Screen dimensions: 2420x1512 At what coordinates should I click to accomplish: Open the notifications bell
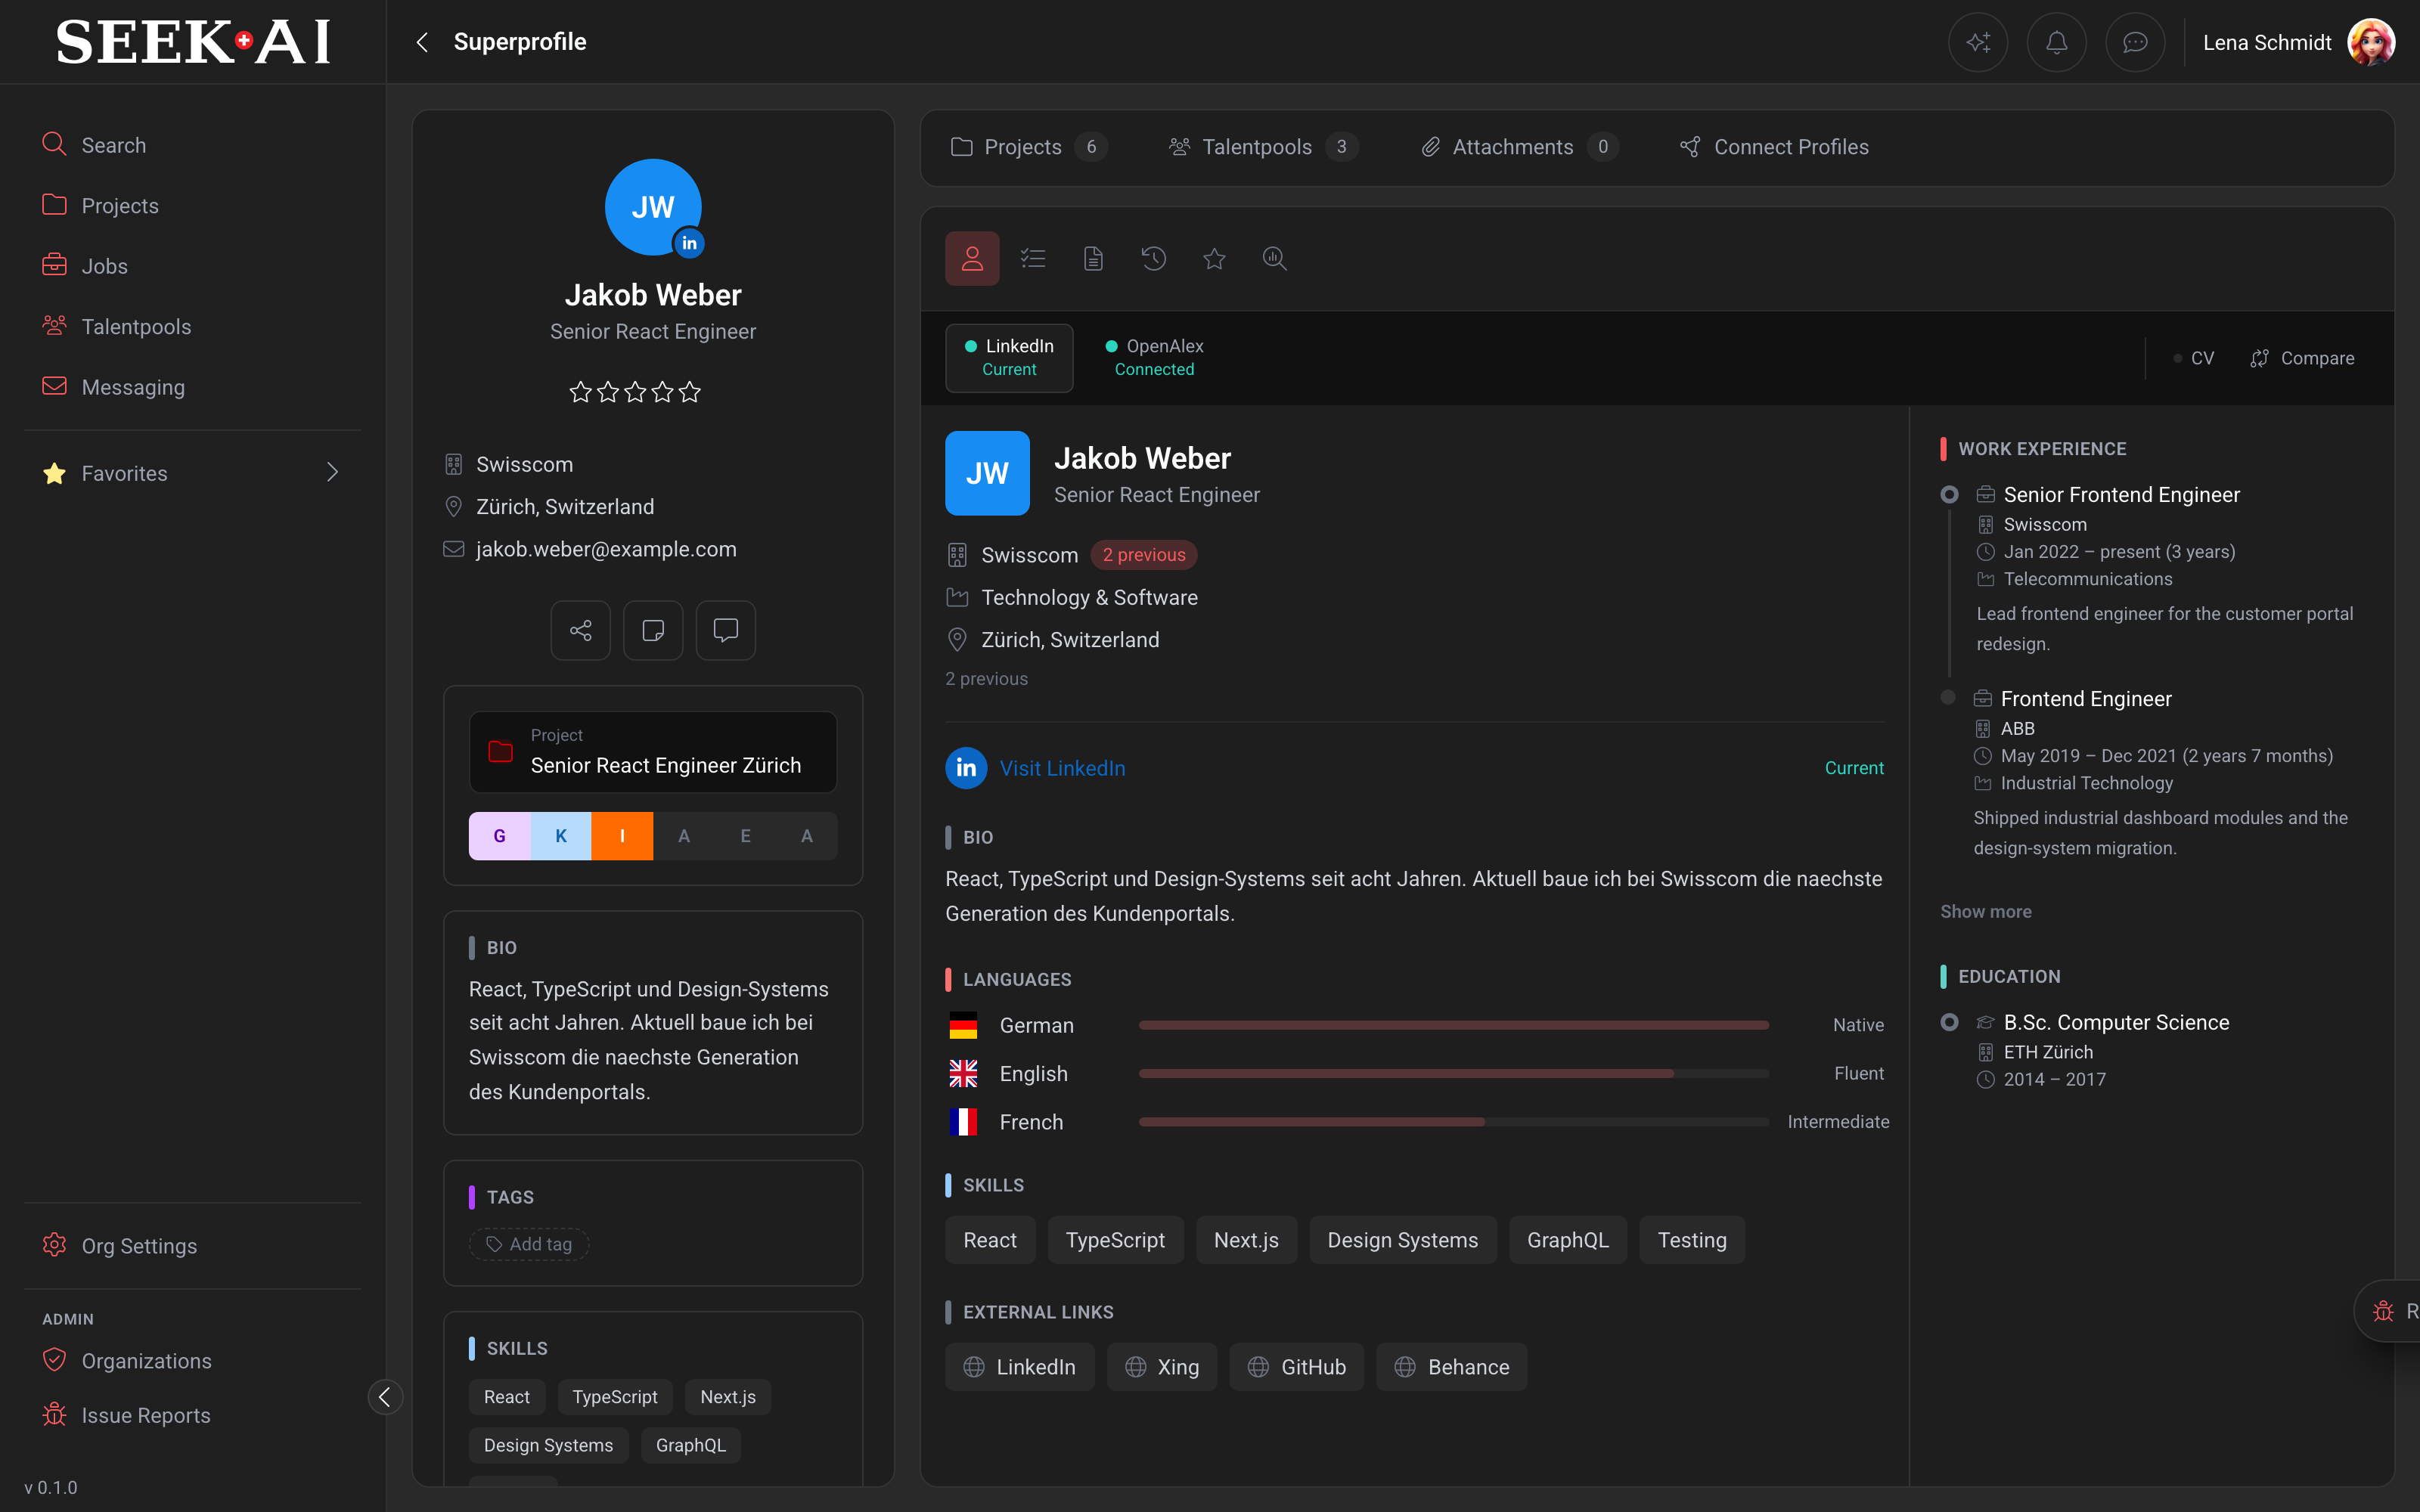pos(2056,42)
